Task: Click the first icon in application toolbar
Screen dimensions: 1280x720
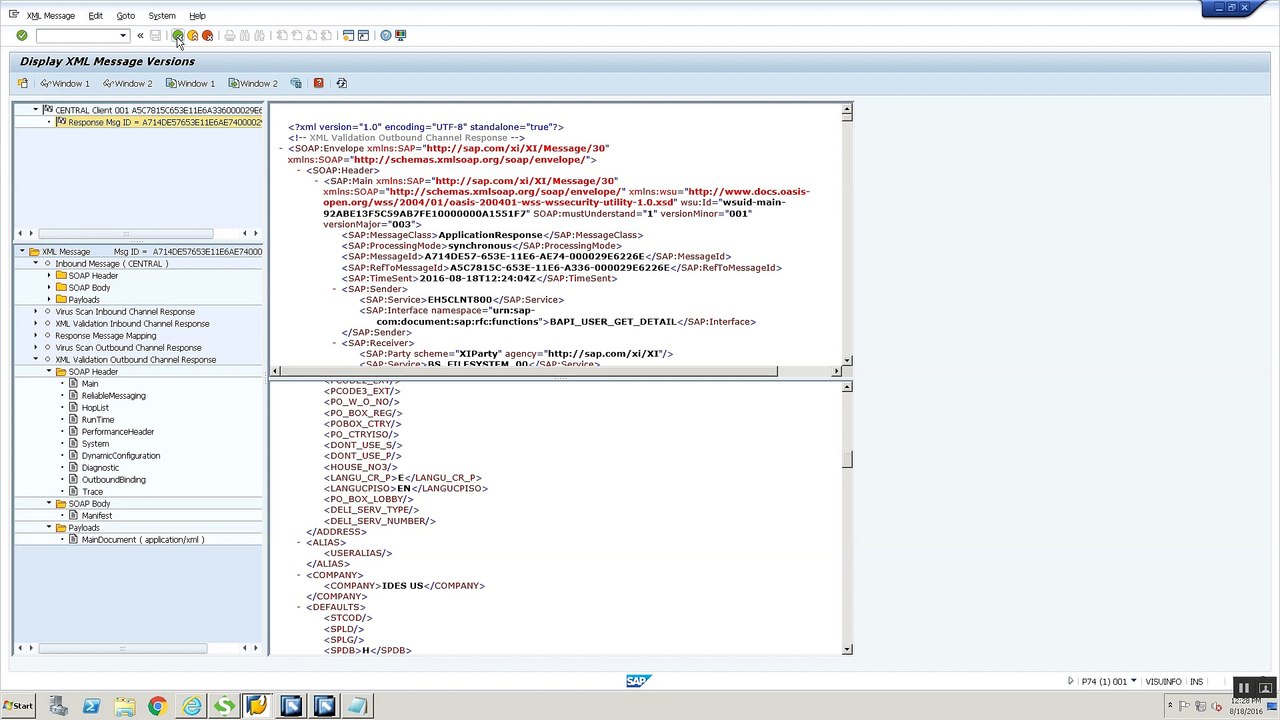Action: [23, 83]
